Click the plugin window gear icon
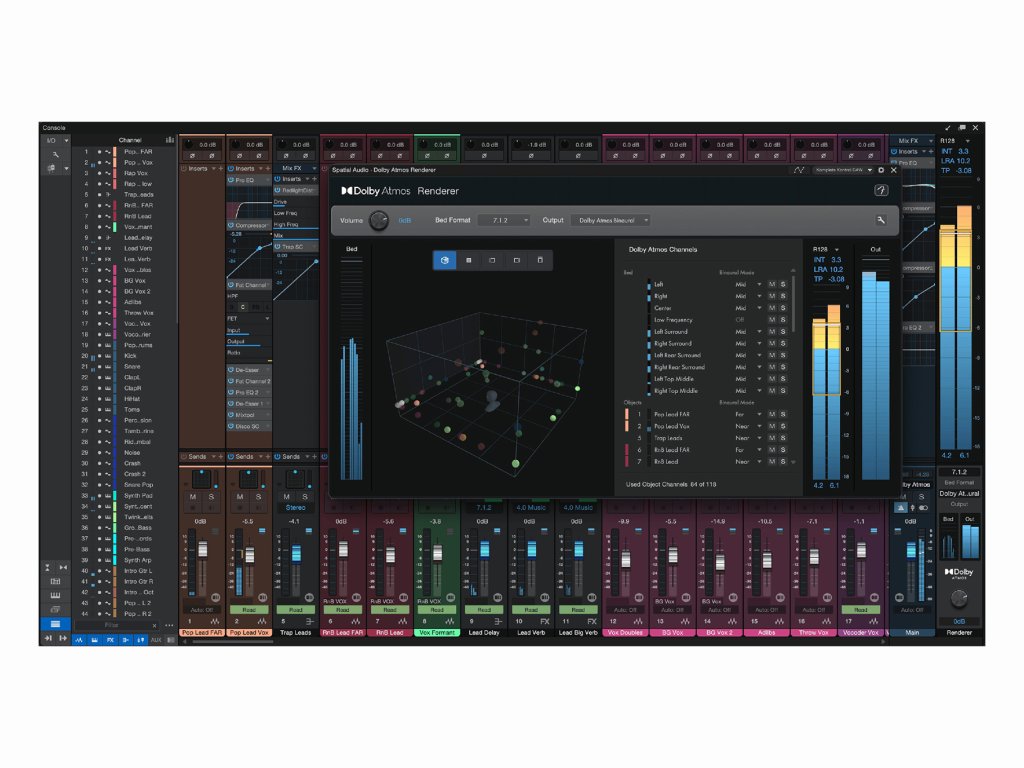This screenshot has width=1024, height=768. click(x=881, y=170)
